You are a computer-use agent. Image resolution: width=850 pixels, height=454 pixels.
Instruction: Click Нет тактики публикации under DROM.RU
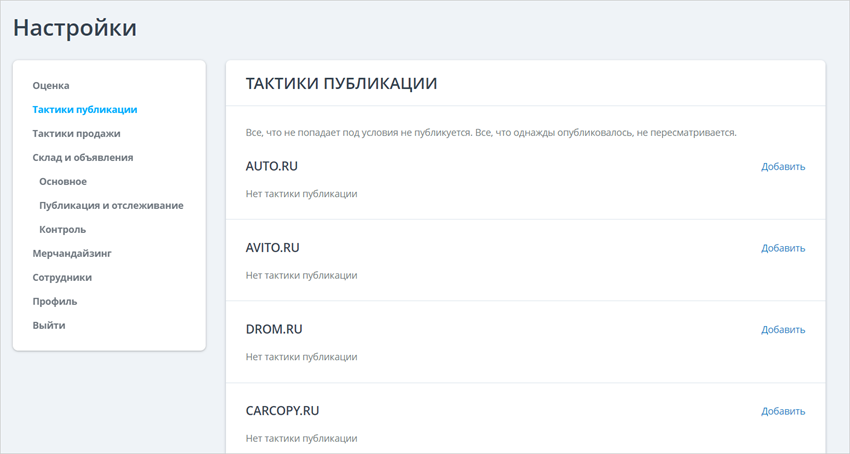pyautogui.click(x=301, y=357)
